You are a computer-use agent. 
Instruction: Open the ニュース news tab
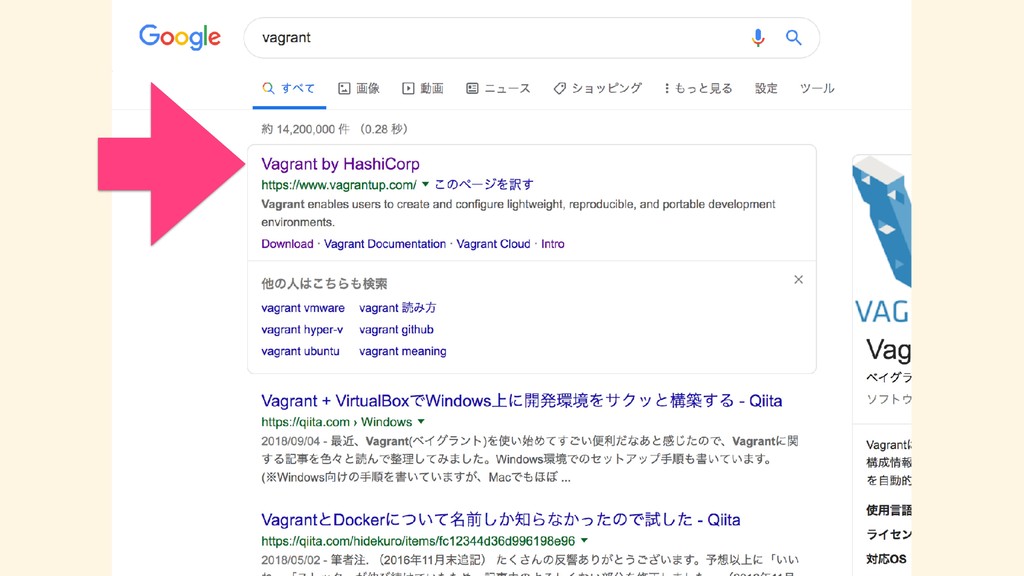click(x=498, y=88)
